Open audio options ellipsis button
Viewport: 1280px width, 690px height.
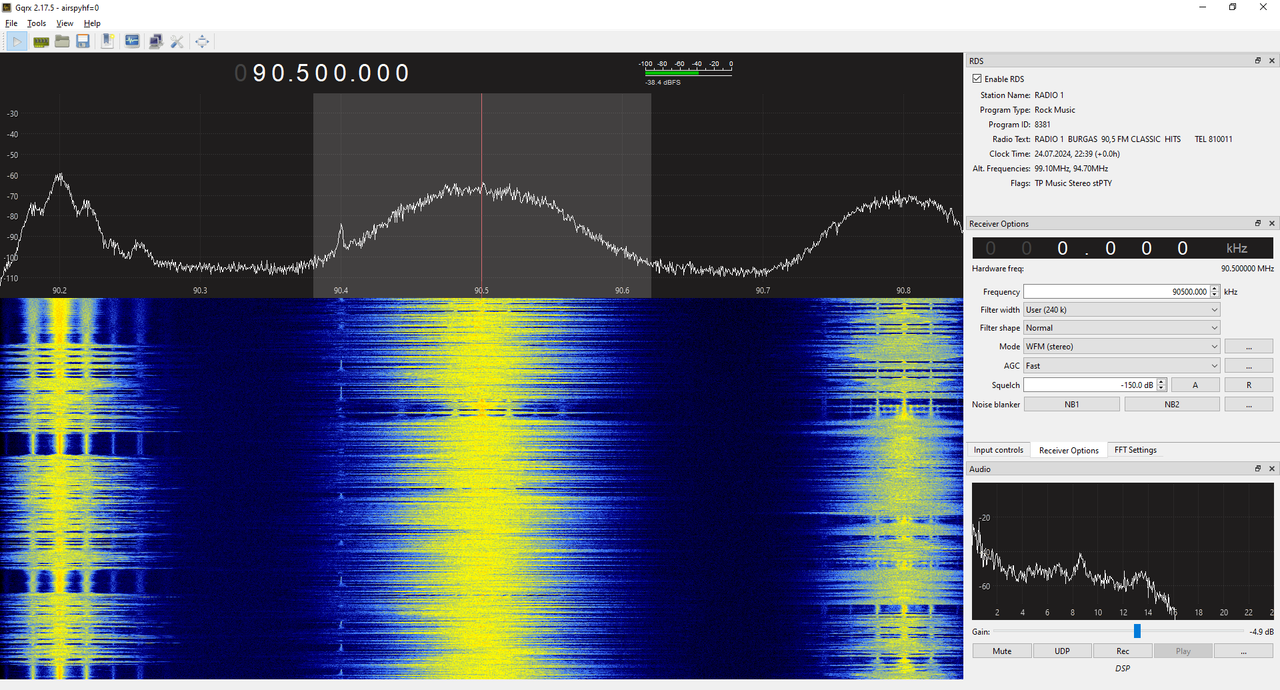point(1243,651)
